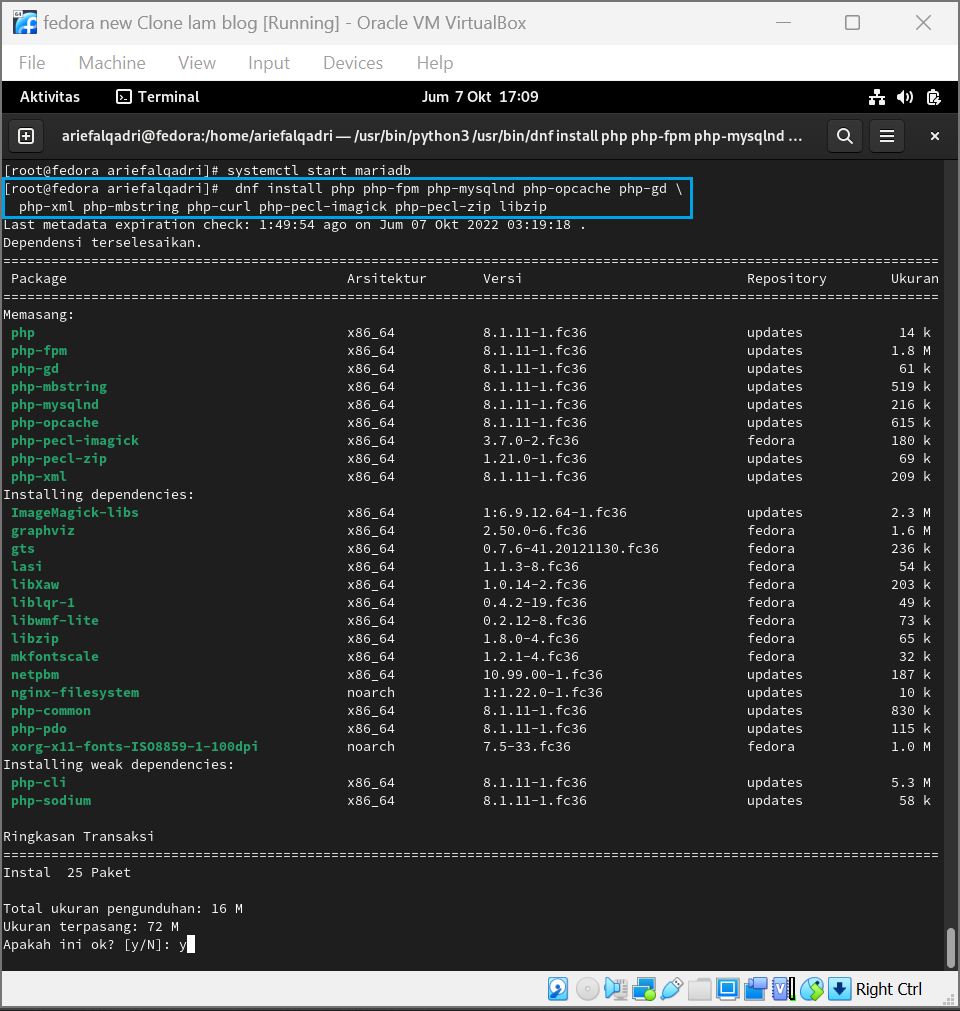This screenshot has height=1011, width=960.
Task: Close the VirtualBox window
Action: coord(923,23)
